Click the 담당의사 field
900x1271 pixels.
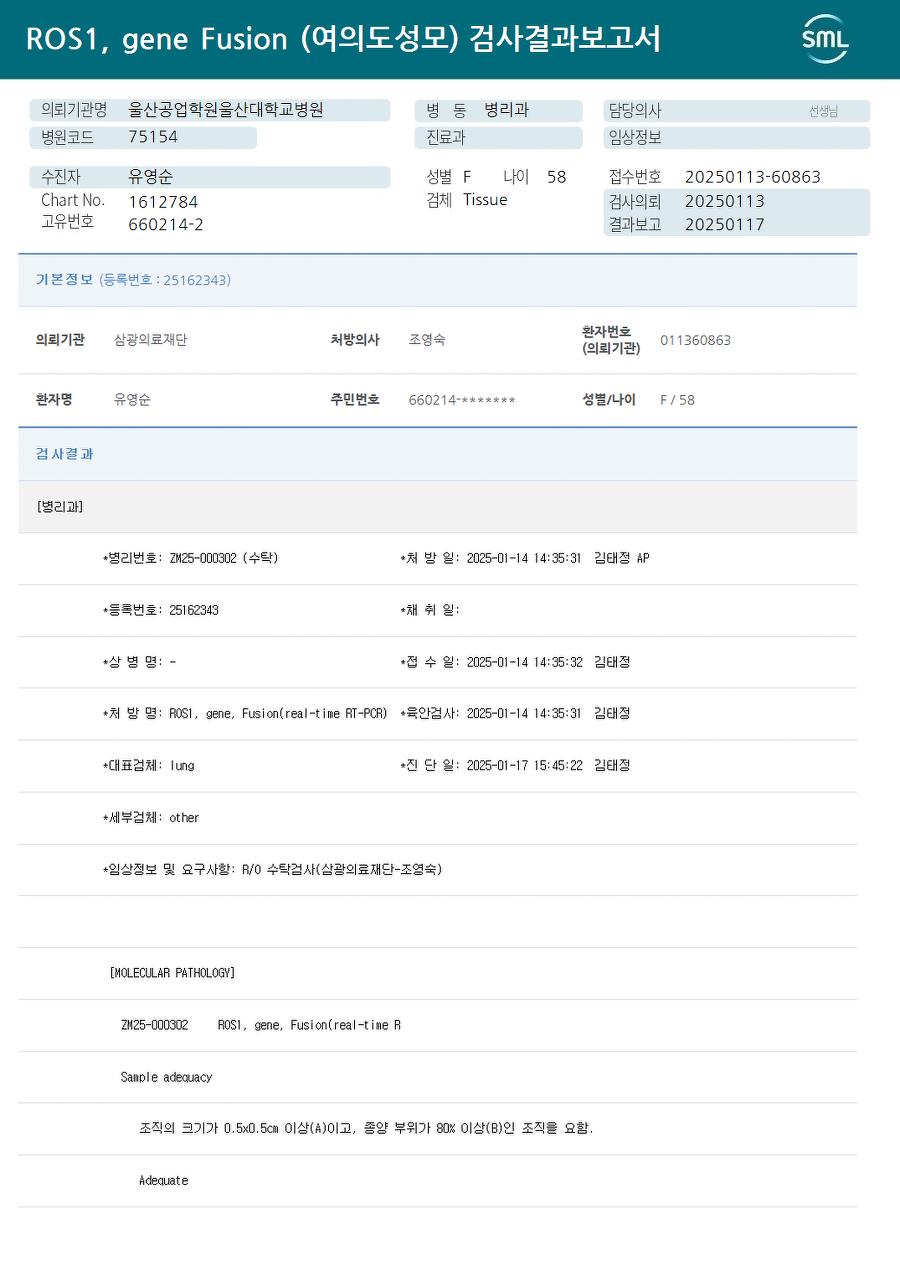point(737,111)
